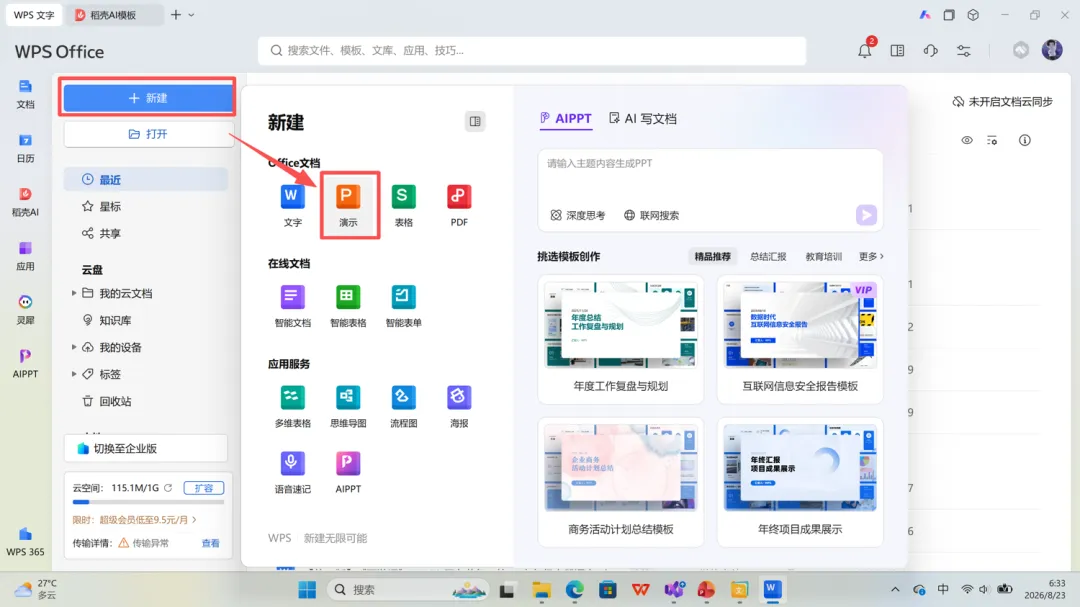
Task: Click info icon in right panel
Action: (x=1025, y=140)
